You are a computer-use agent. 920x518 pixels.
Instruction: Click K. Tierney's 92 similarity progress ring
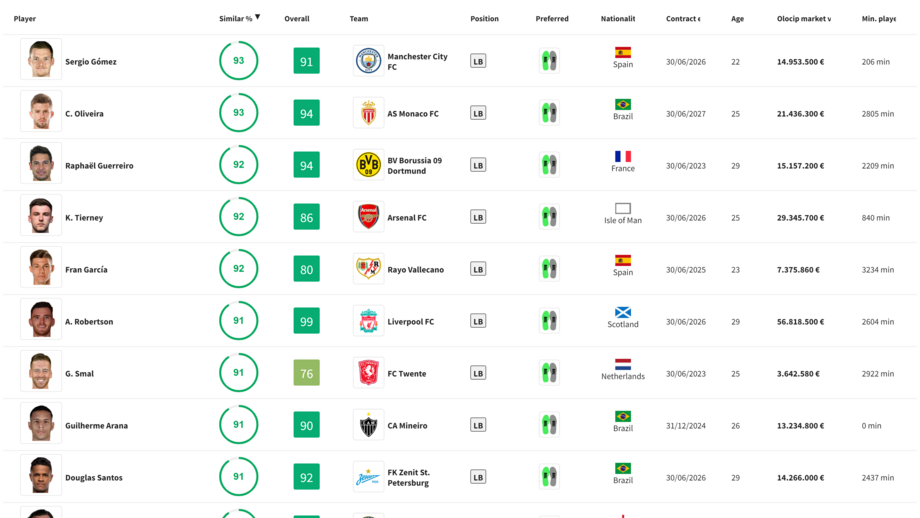(238, 217)
